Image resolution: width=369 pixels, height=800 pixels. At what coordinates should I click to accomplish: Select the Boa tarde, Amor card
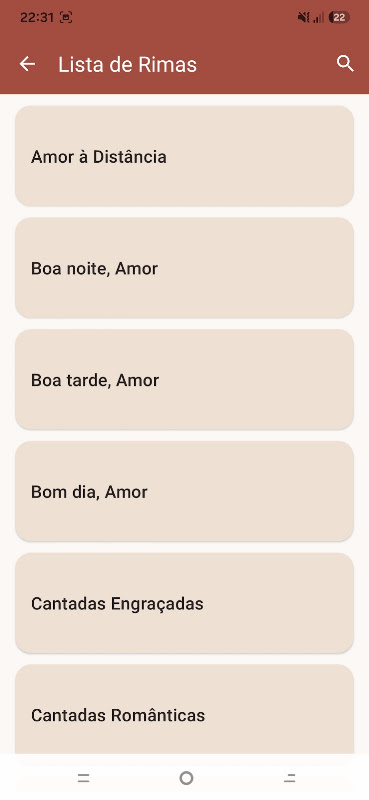coord(184,380)
